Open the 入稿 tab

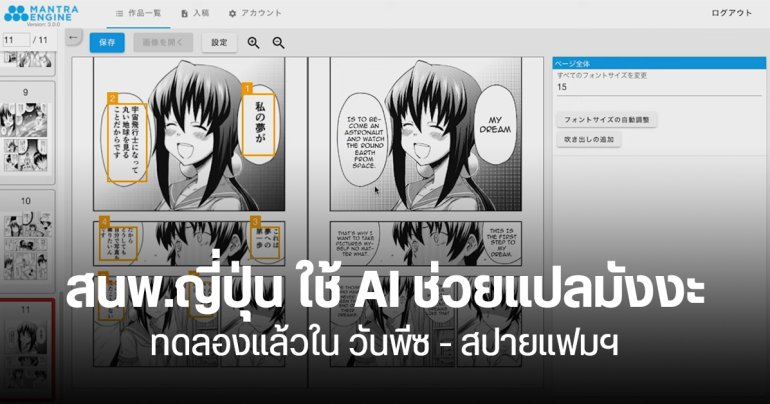[x=195, y=14]
